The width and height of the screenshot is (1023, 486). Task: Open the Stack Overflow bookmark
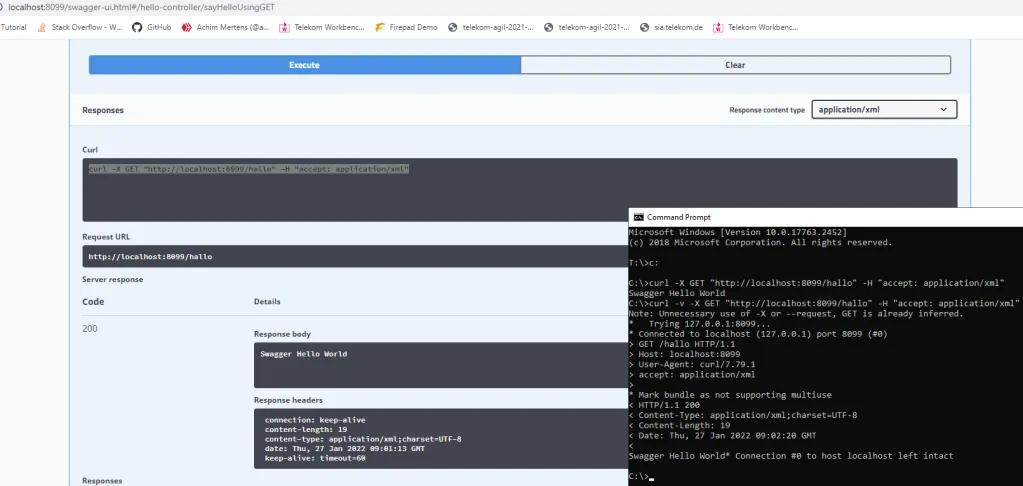tap(80, 27)
